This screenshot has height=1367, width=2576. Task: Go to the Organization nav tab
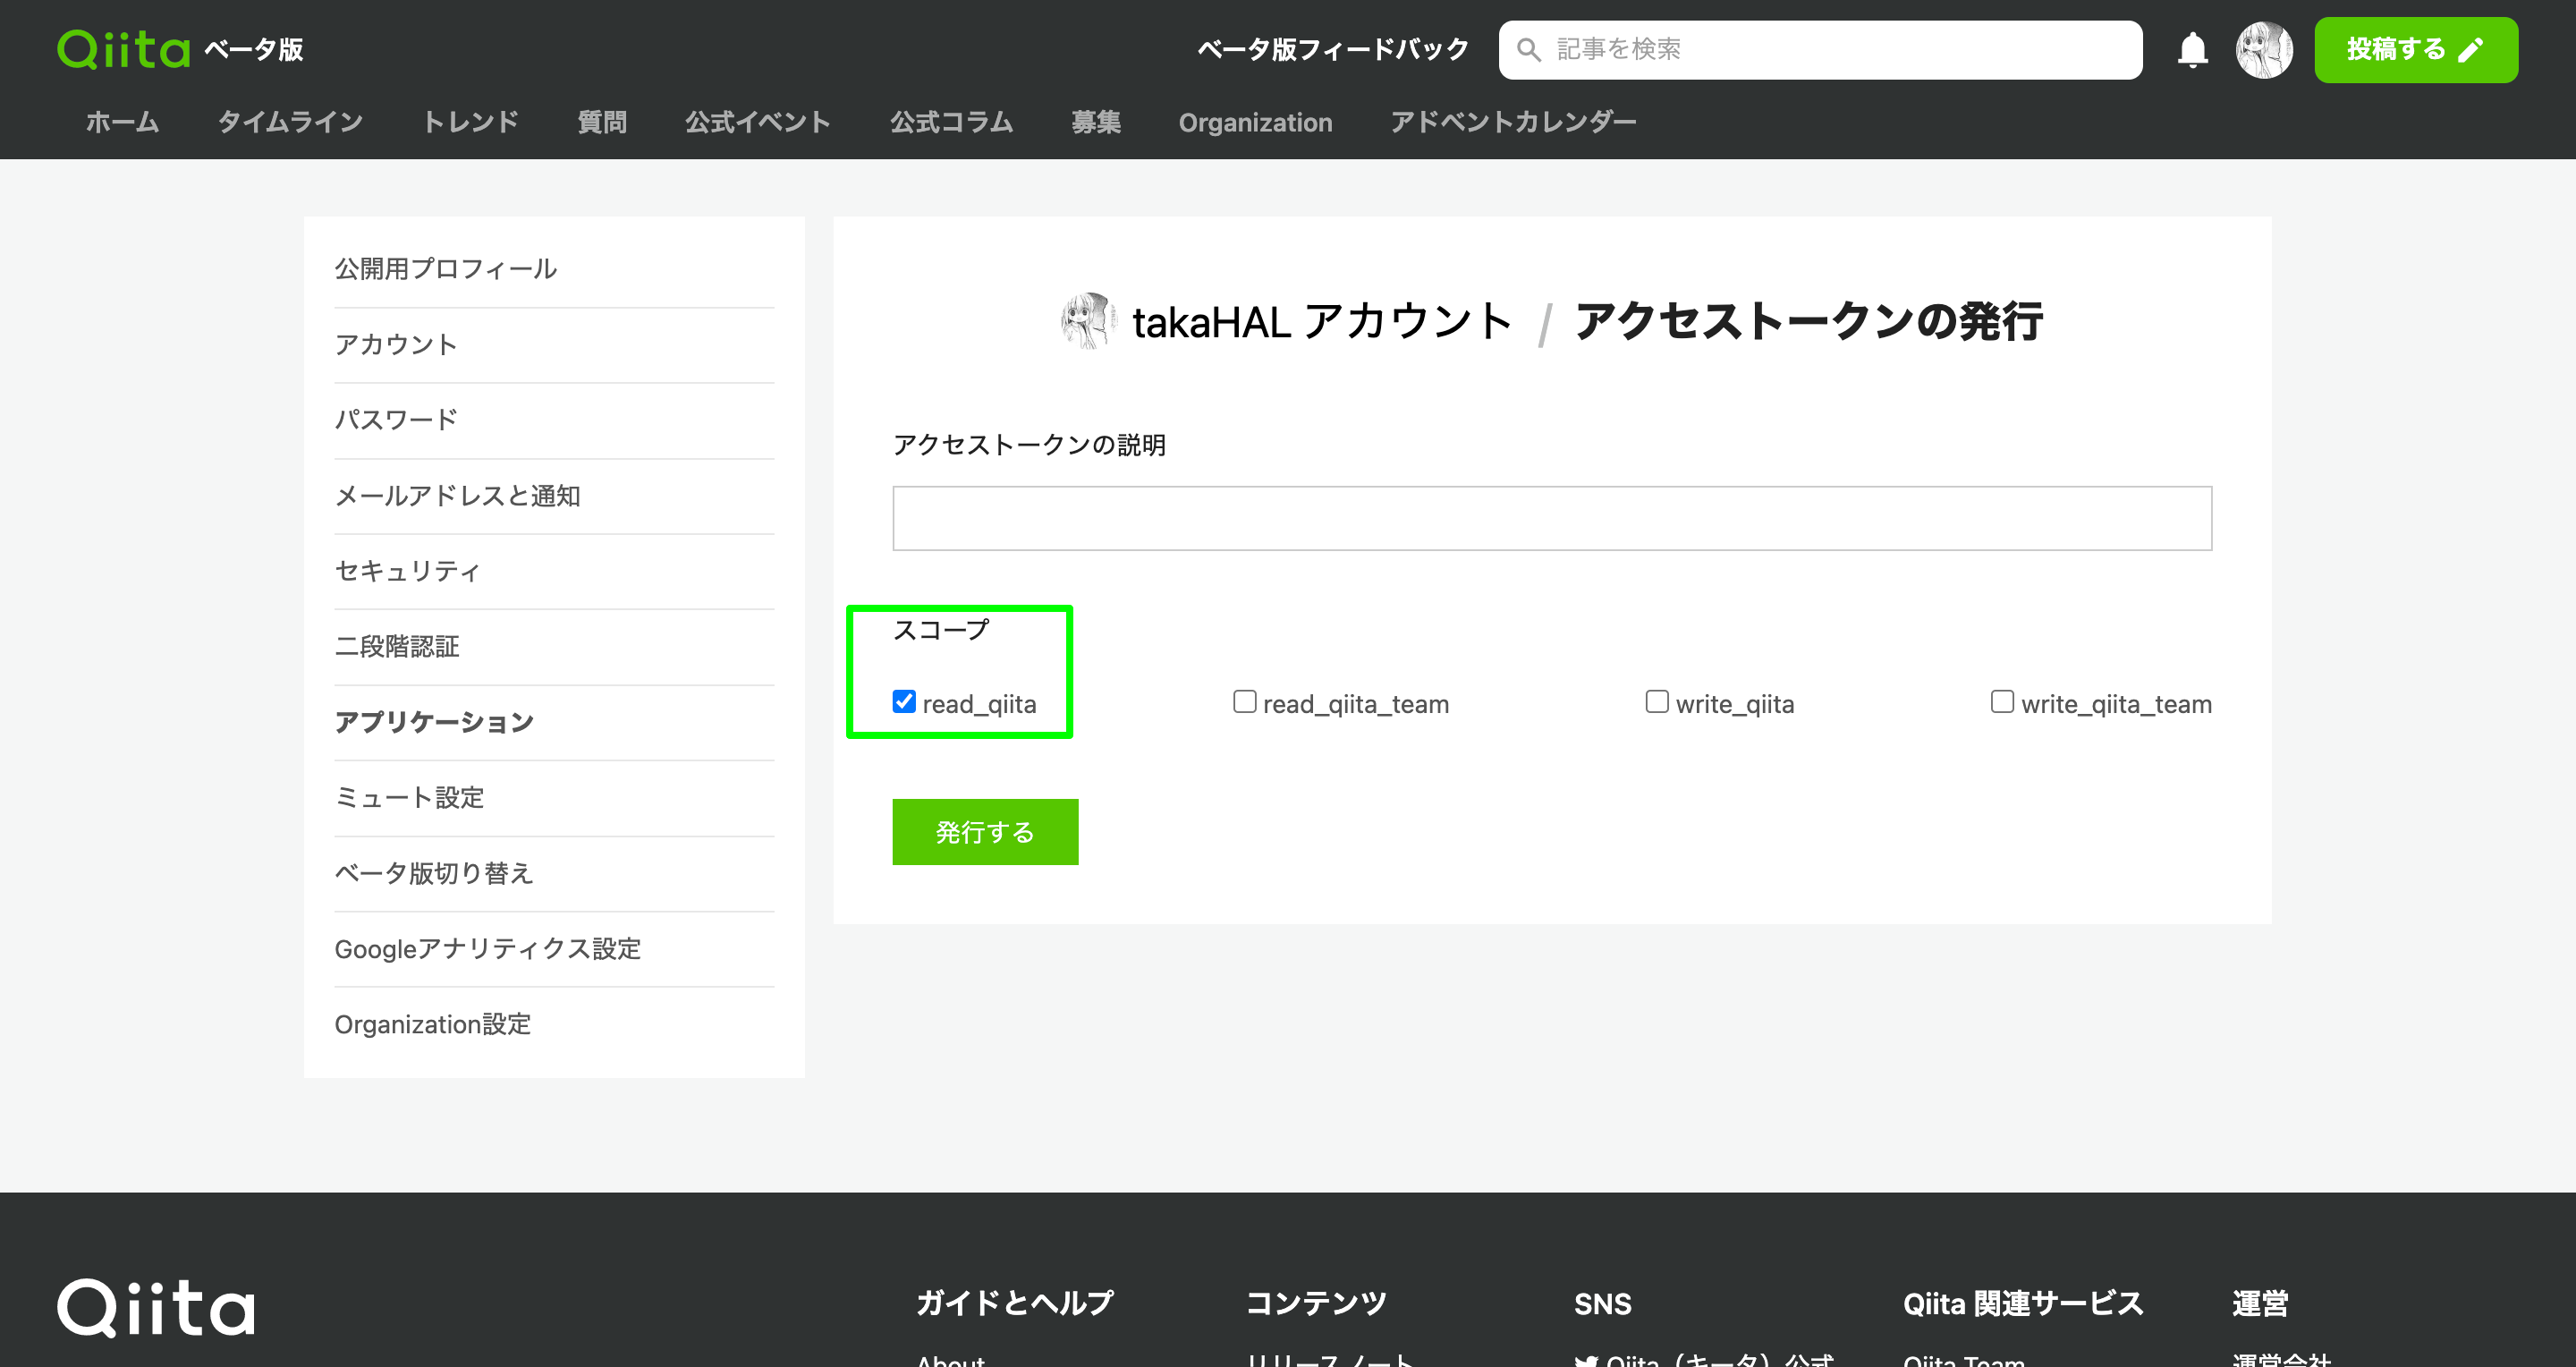pos(1254,122)
